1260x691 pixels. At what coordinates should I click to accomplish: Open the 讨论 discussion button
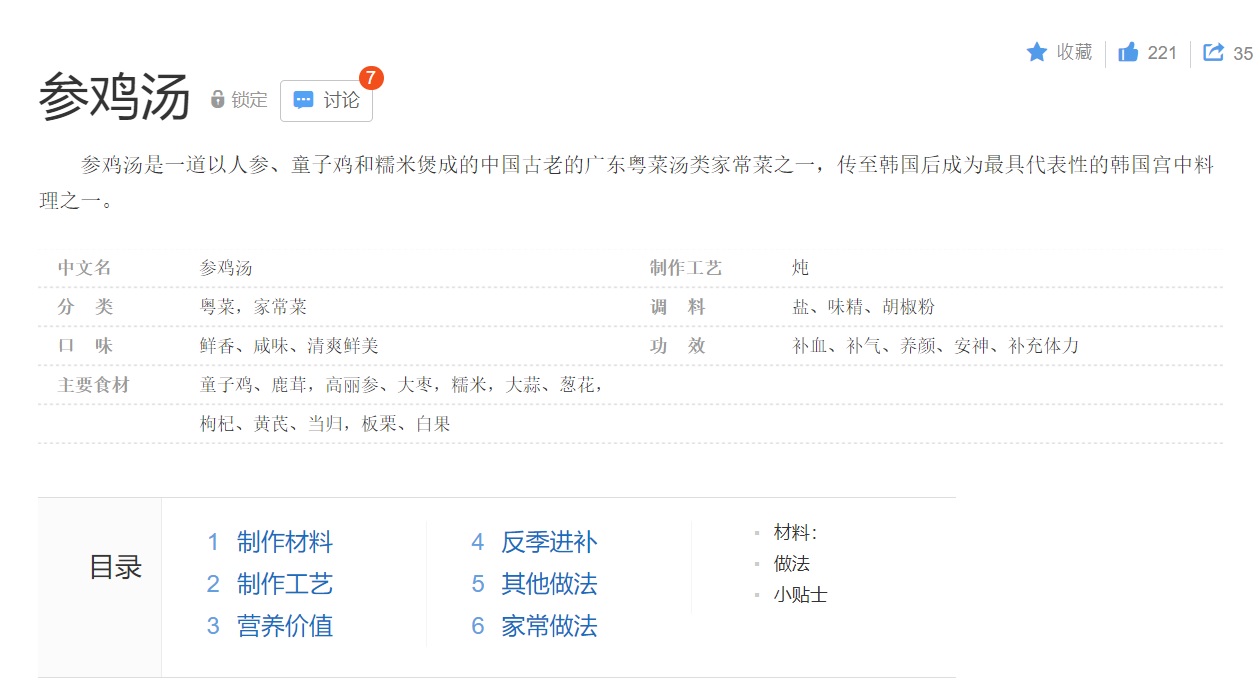click(x=326, y=100)
